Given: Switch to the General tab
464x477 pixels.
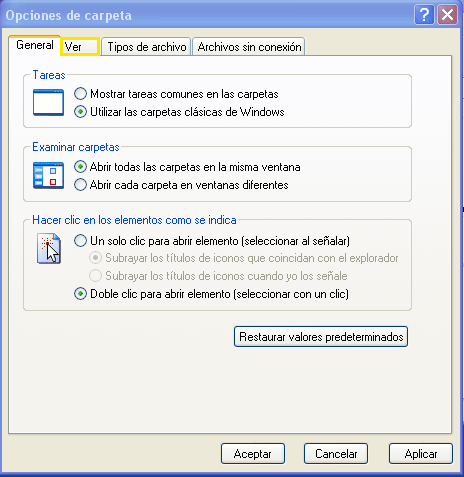Looking at the screenshot, I should [35, 45].
